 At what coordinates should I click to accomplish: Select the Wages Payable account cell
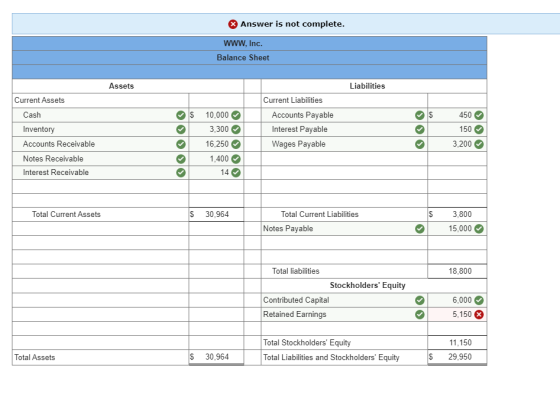(x=344, y=144)
